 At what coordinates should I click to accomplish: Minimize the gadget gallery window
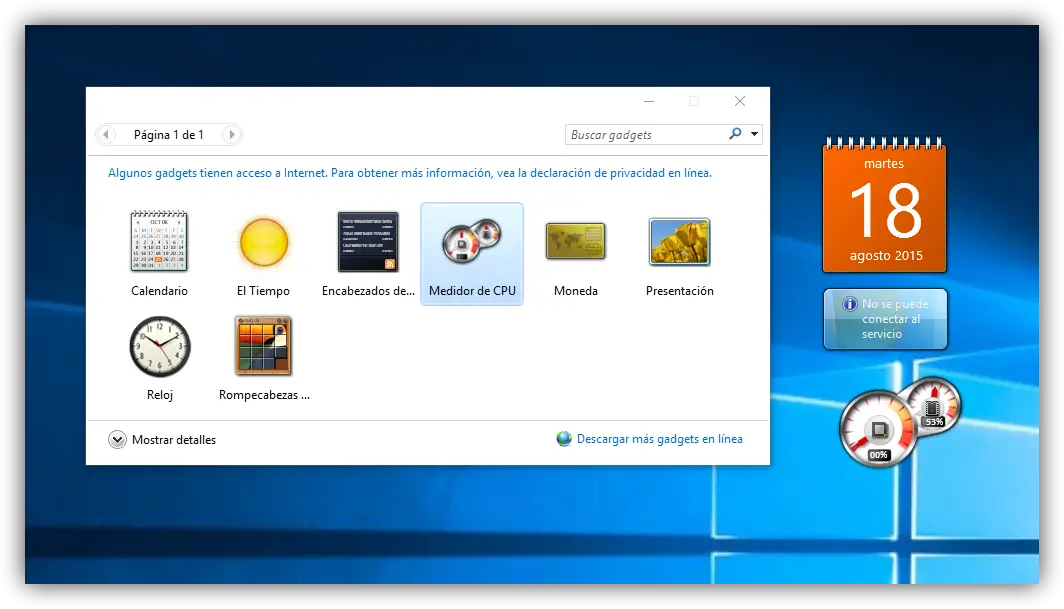pos(649,101)
